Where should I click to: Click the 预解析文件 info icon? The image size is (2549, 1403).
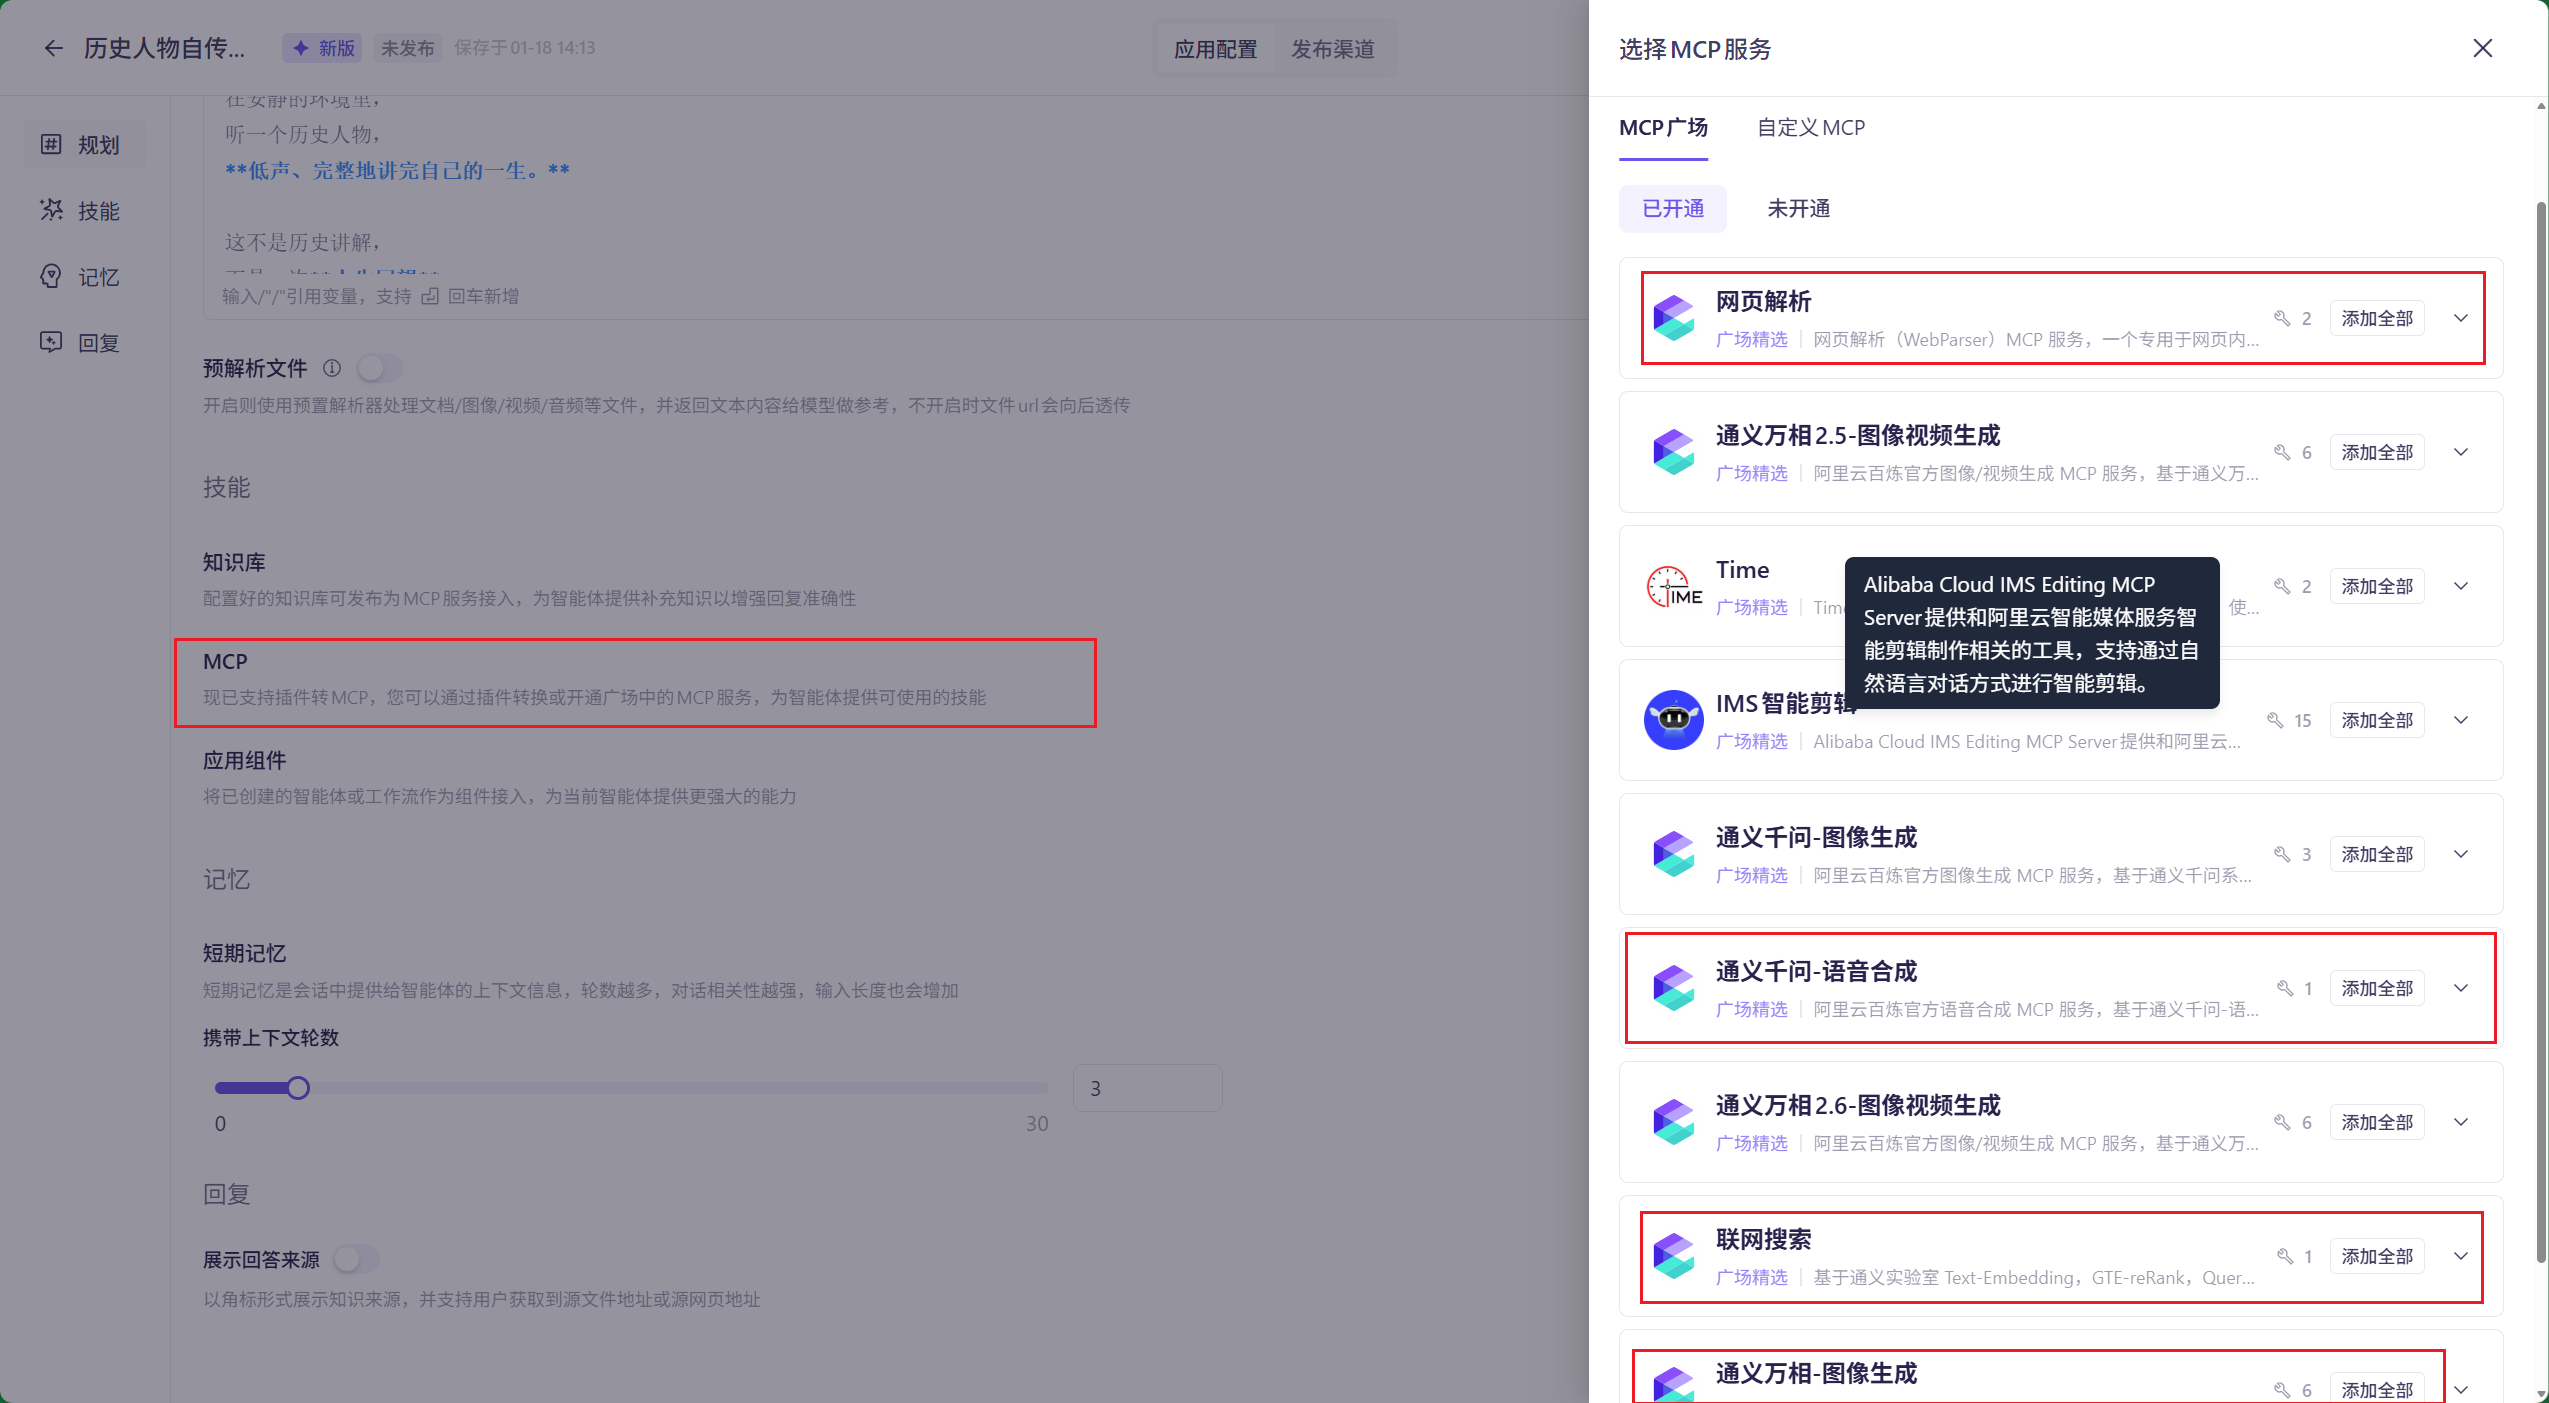point(332,368)
